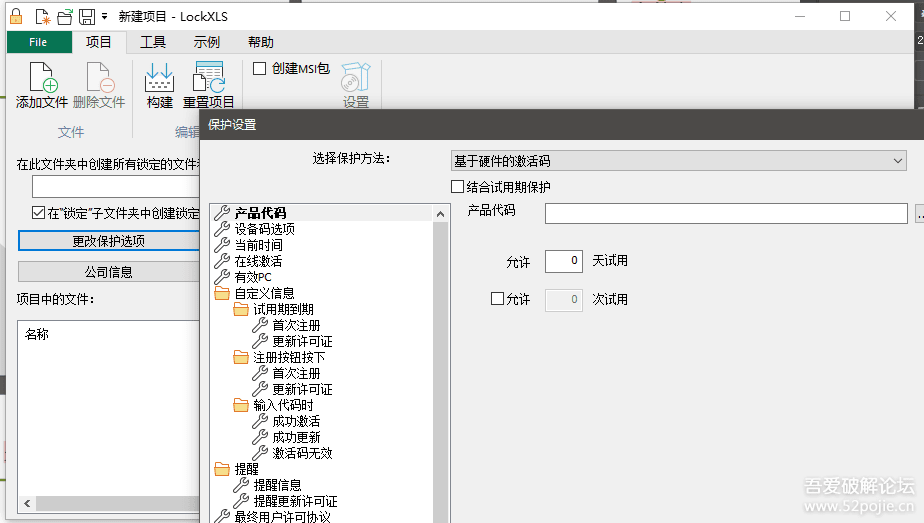Image resolution: width=924 pixels, height=523 pixels.
Task: Click the save floppy disk icon
Action: pos(87,16)
